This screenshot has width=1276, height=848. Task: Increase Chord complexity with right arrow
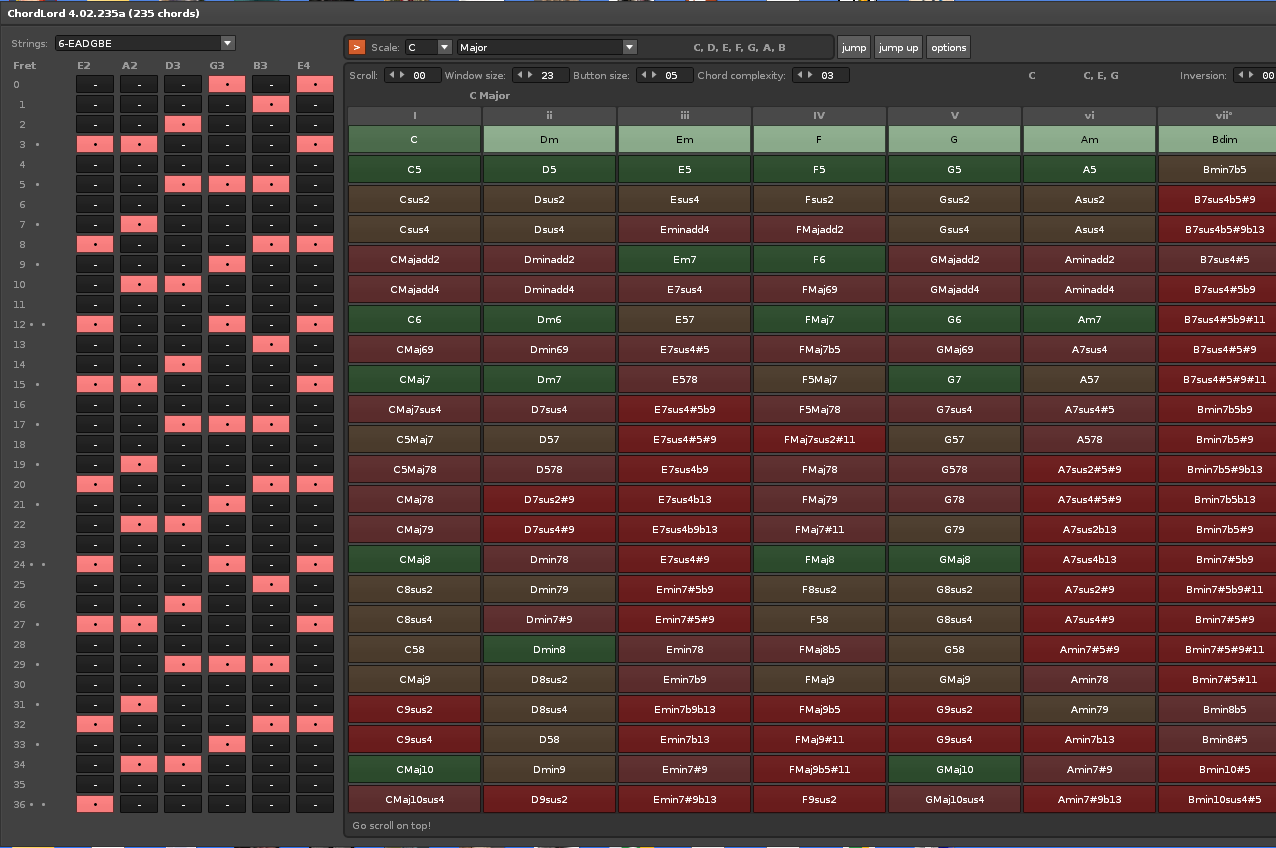pos(811,75)
